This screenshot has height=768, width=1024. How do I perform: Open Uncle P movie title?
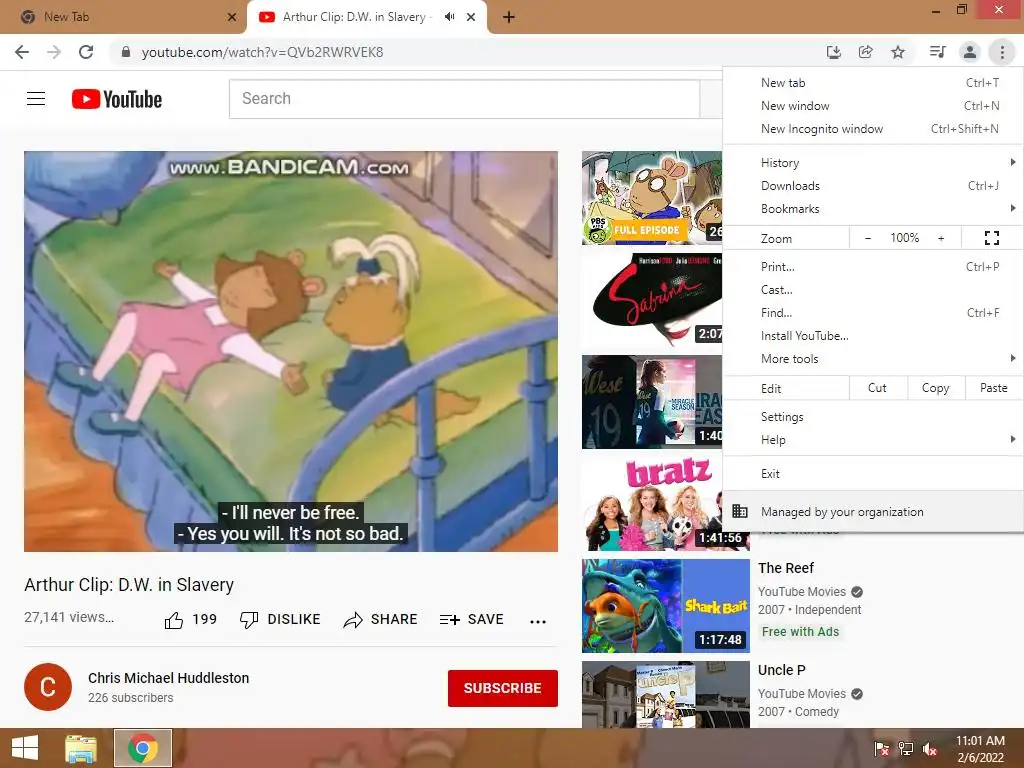pyautogui.click(x=782, y=670)
